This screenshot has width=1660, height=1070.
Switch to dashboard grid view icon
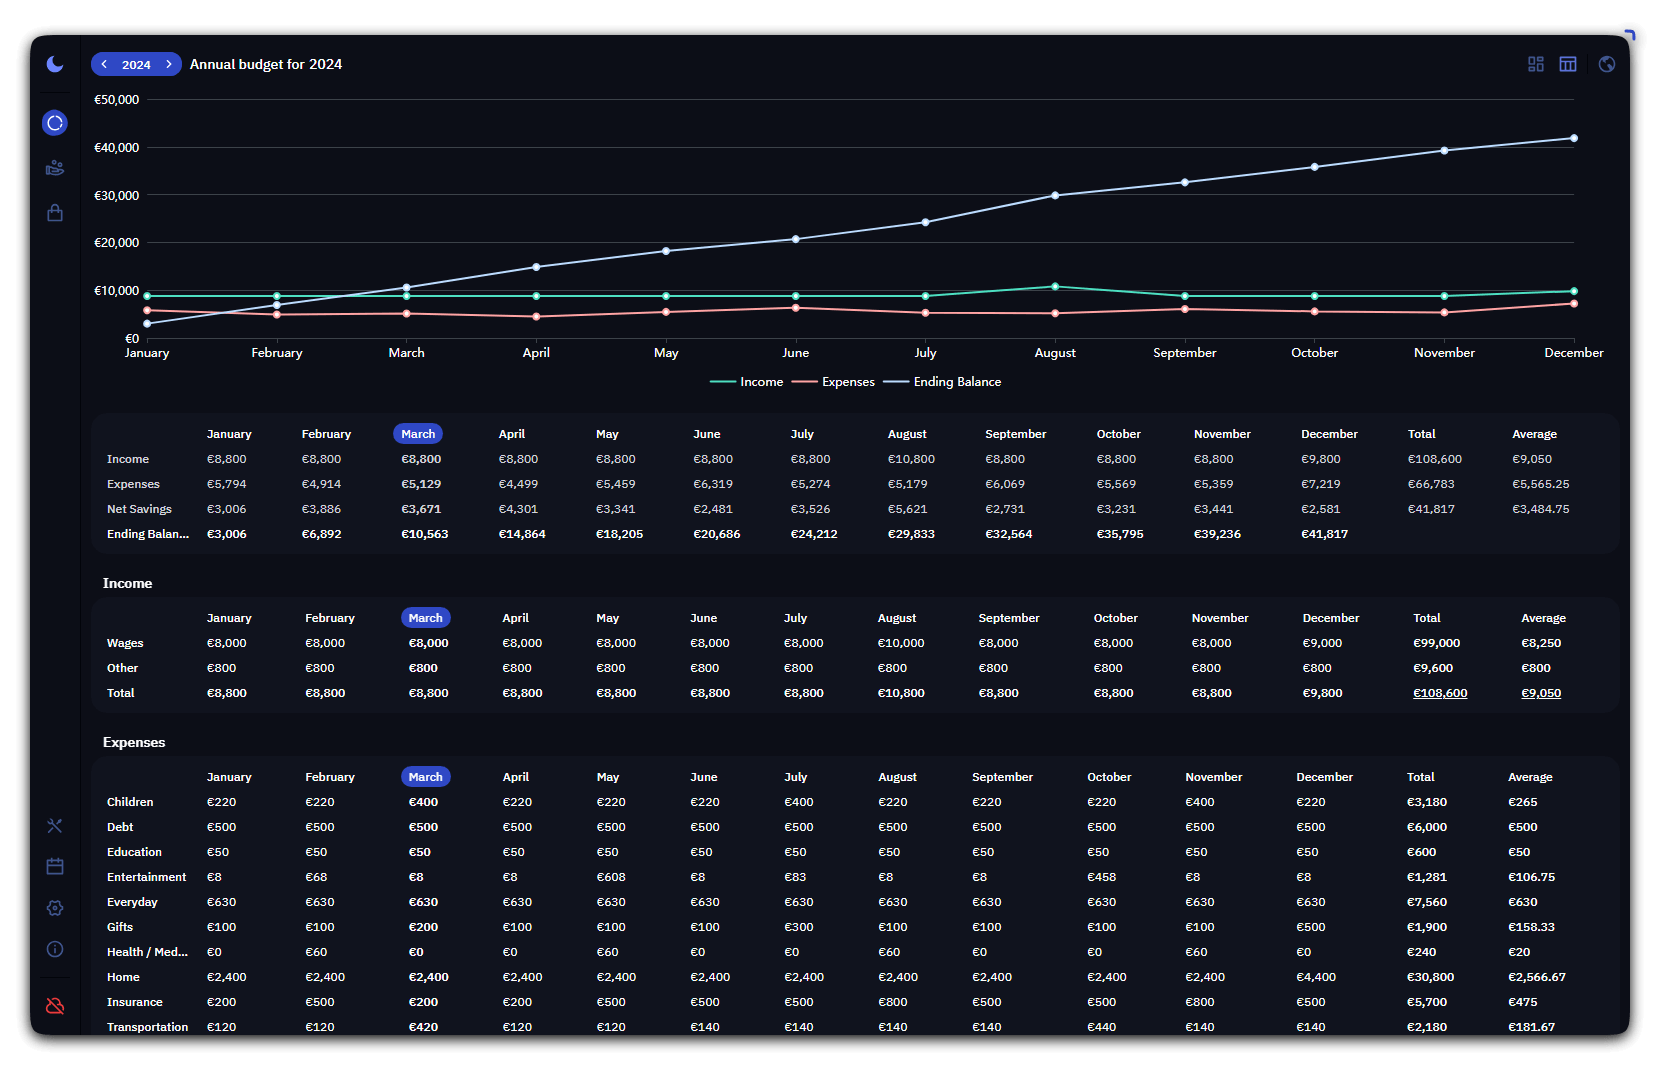tap(1536, 64)
